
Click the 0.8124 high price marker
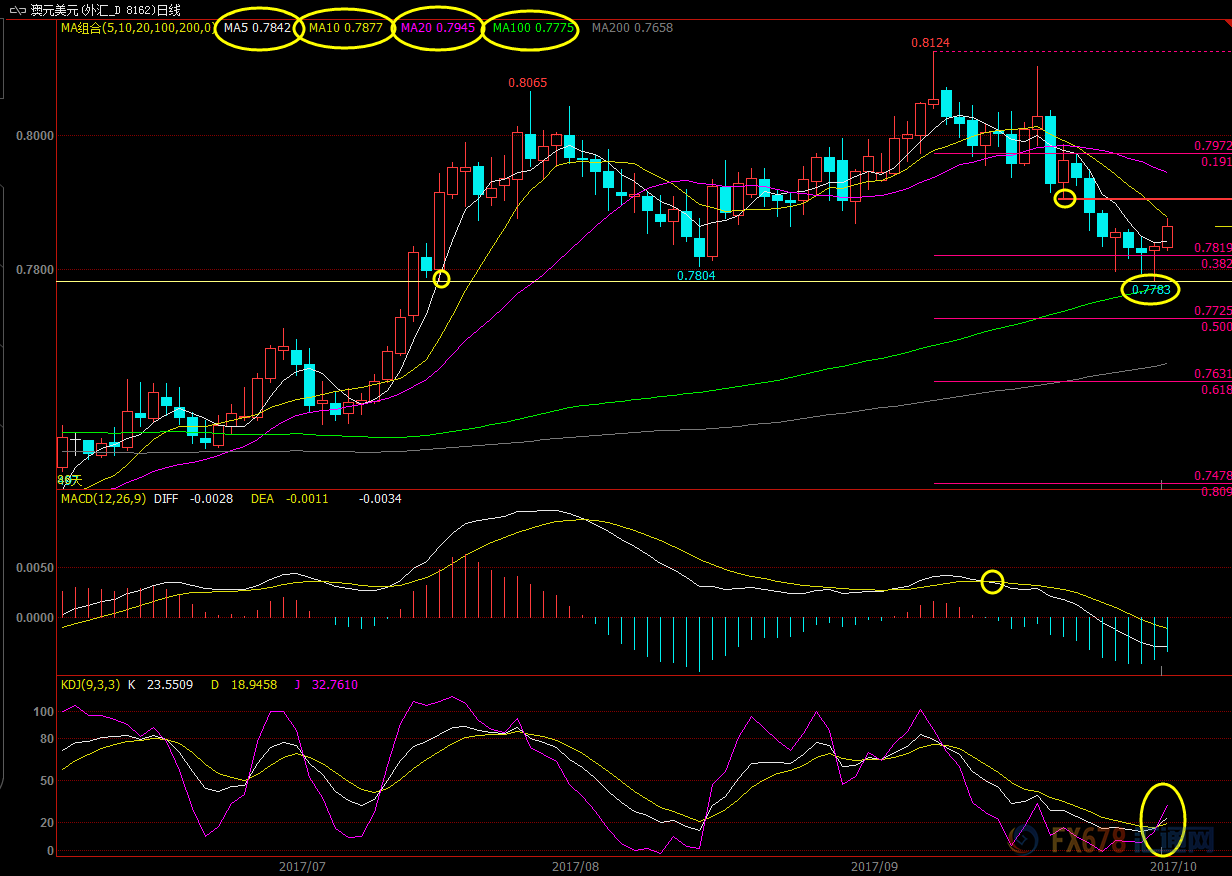click(x=930, y=43)
